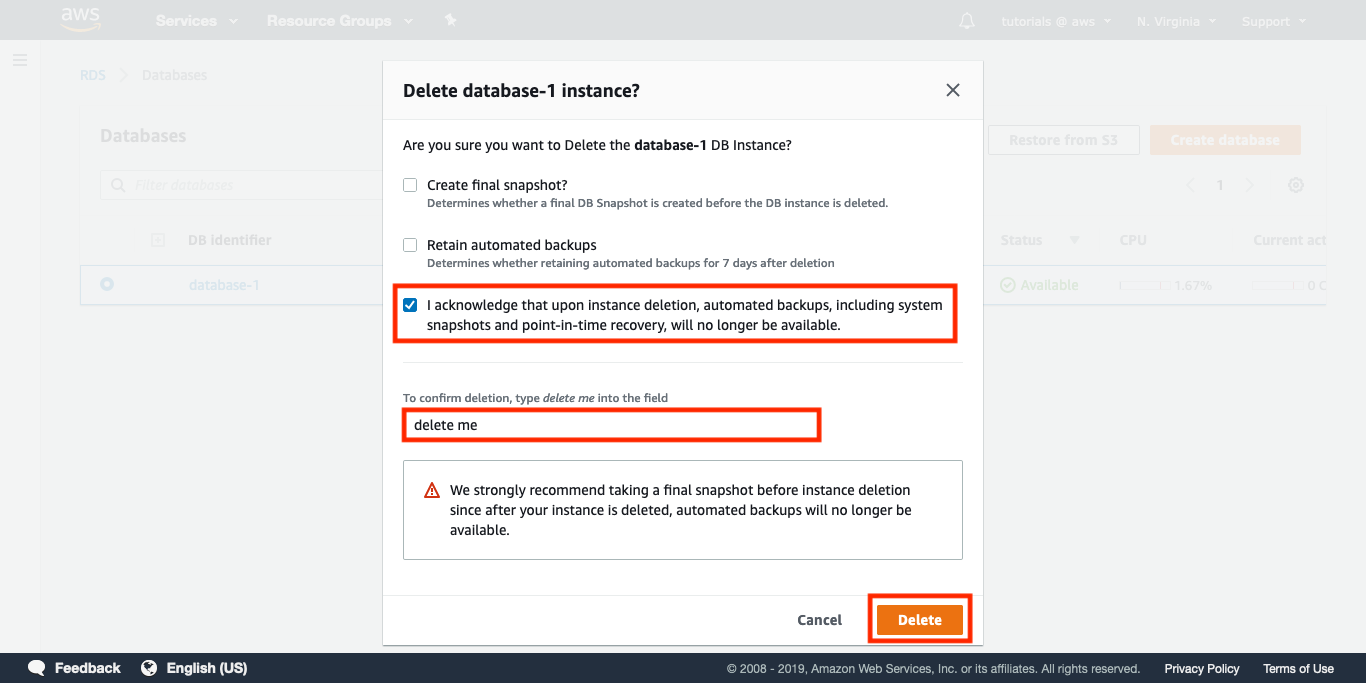Click the databases settings gear icon
1366x683 pixels.
1295,185
